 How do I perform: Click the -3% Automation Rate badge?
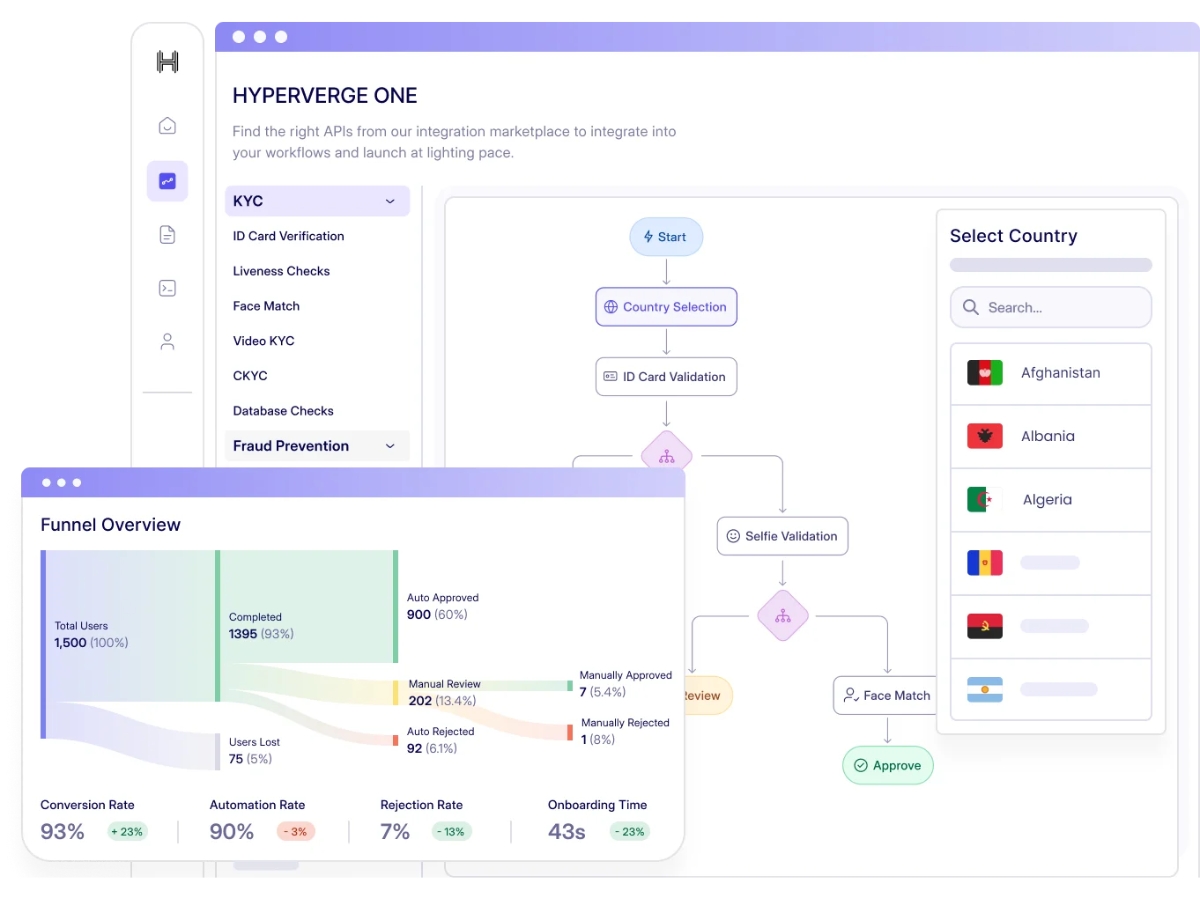click(x=294, y=831)
